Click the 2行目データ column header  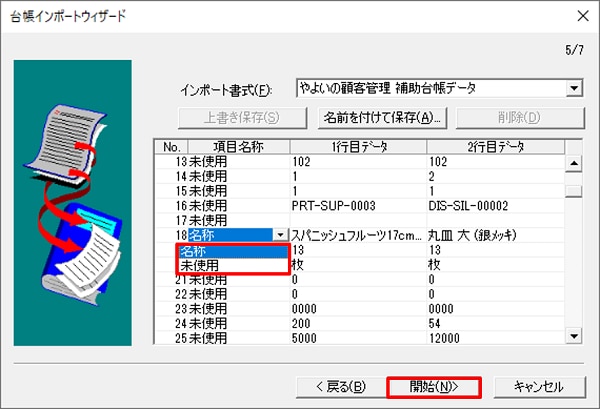(x=496, y=147)
